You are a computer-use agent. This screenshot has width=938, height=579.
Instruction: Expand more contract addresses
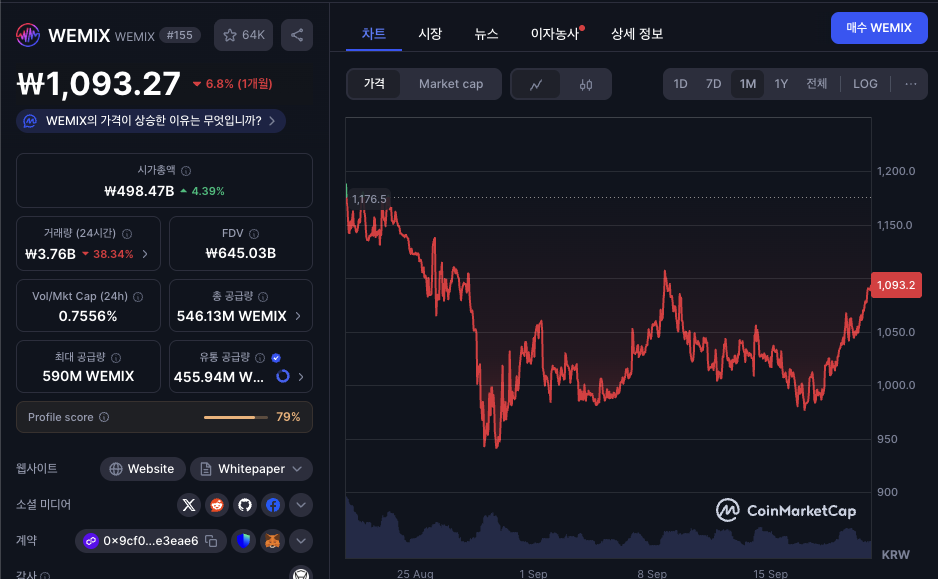300,541
